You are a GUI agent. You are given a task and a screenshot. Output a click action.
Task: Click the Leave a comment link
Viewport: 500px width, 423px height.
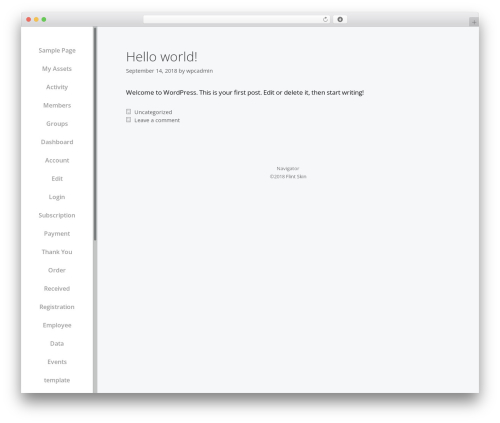point(157,120)
